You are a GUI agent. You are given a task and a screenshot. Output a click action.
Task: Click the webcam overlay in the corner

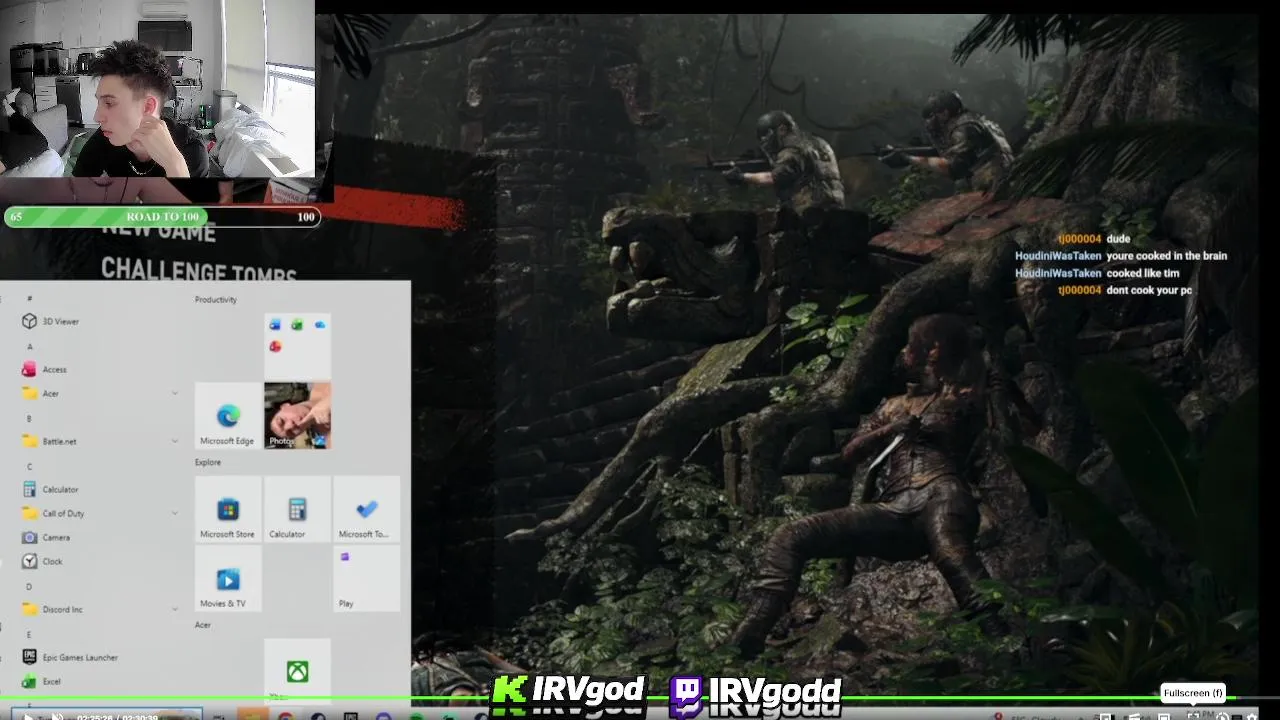(157, 89)
